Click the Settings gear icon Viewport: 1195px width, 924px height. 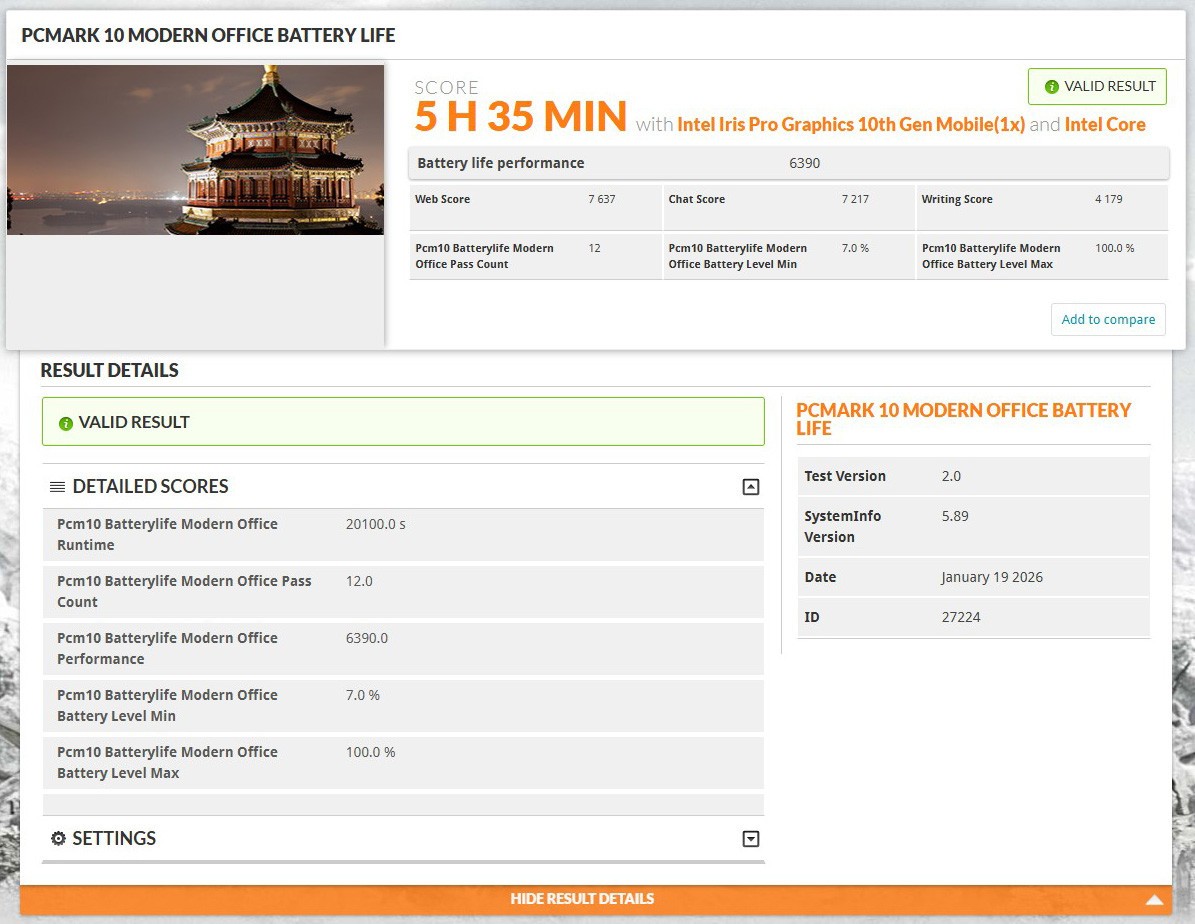59,839
